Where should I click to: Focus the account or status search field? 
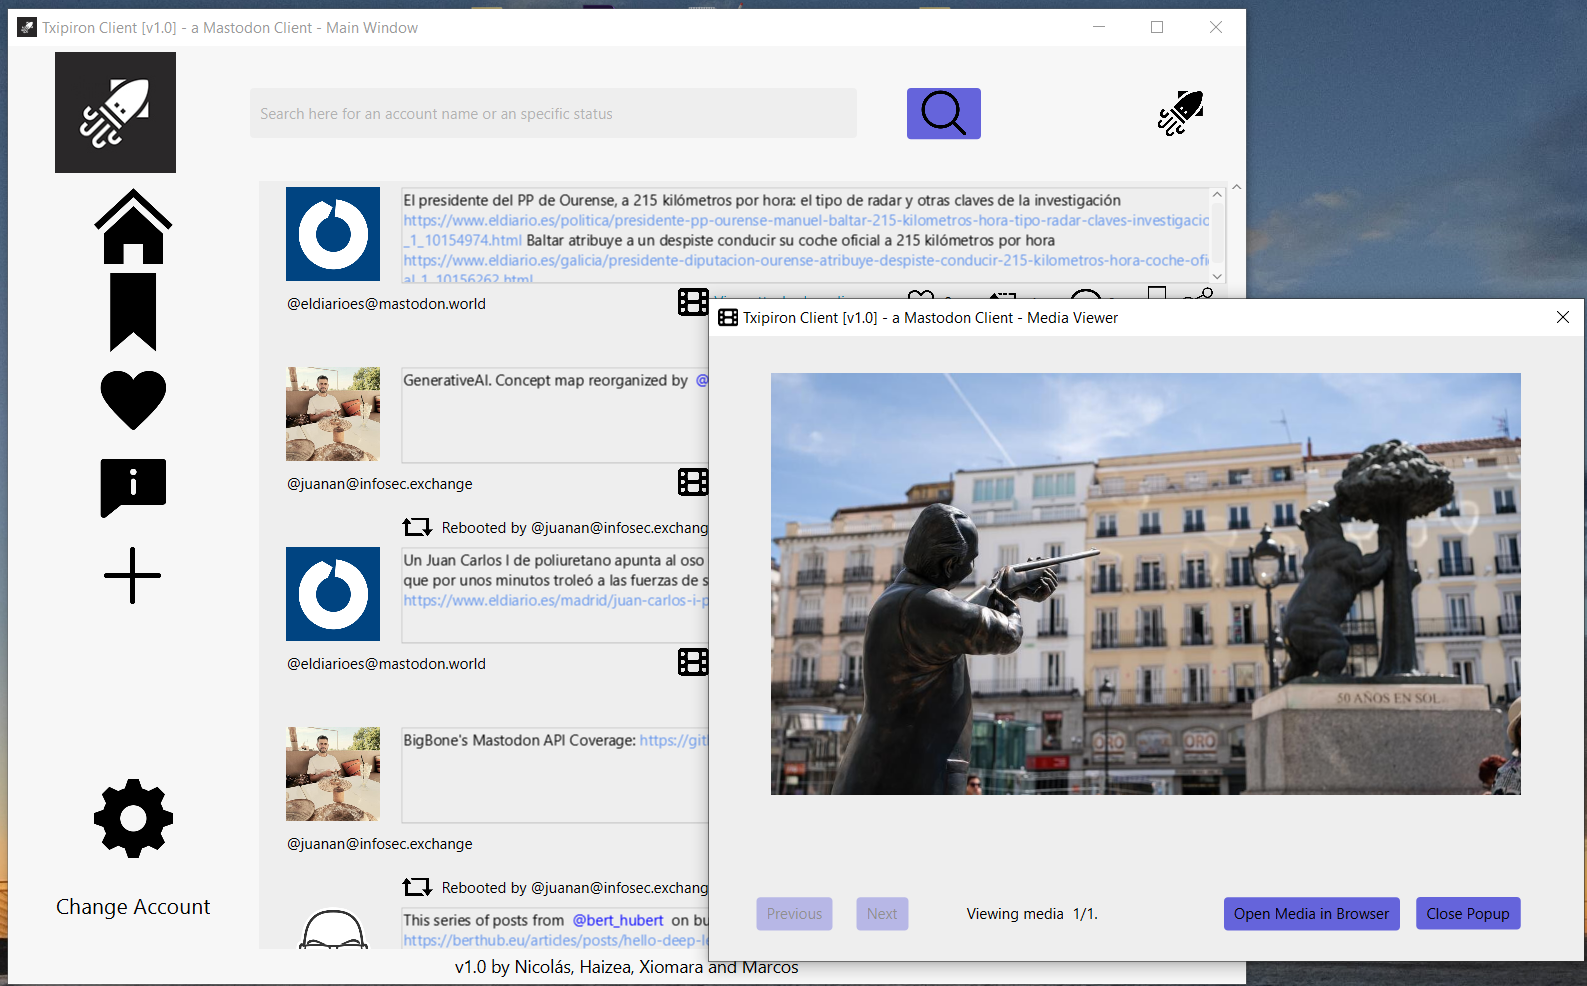click(553, 113)
